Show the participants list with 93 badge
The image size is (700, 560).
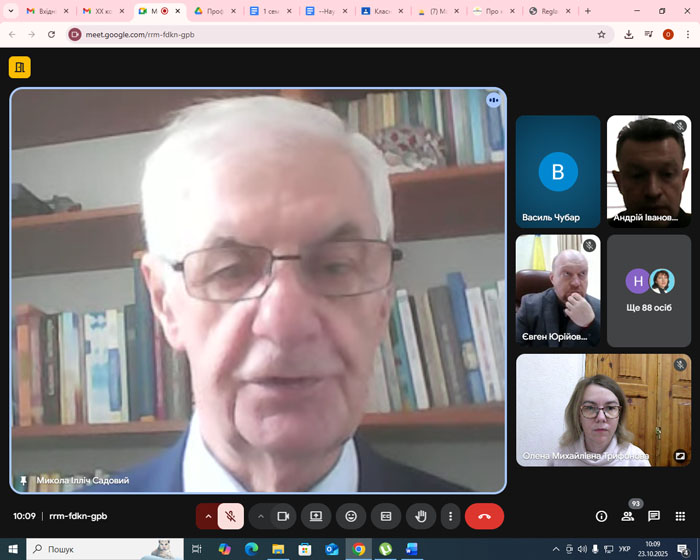coord(628,516)
